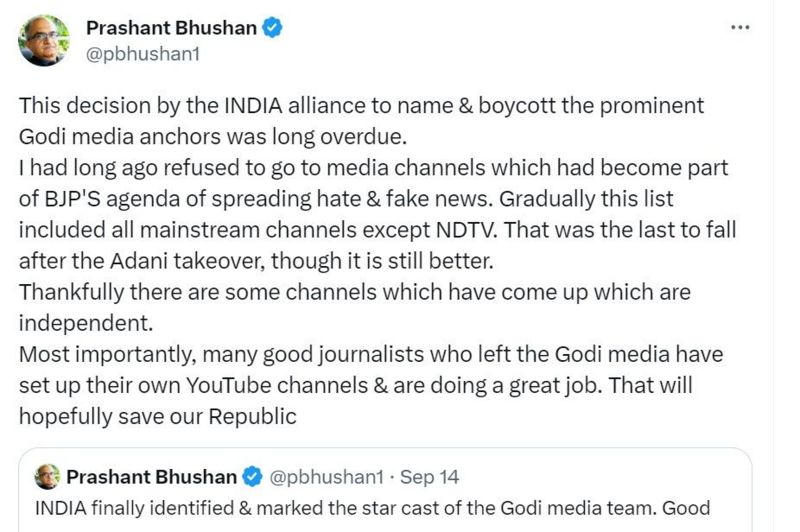Open the three-dot more options menu
This screenshot has width=800, height=532.
coord(740,28)
